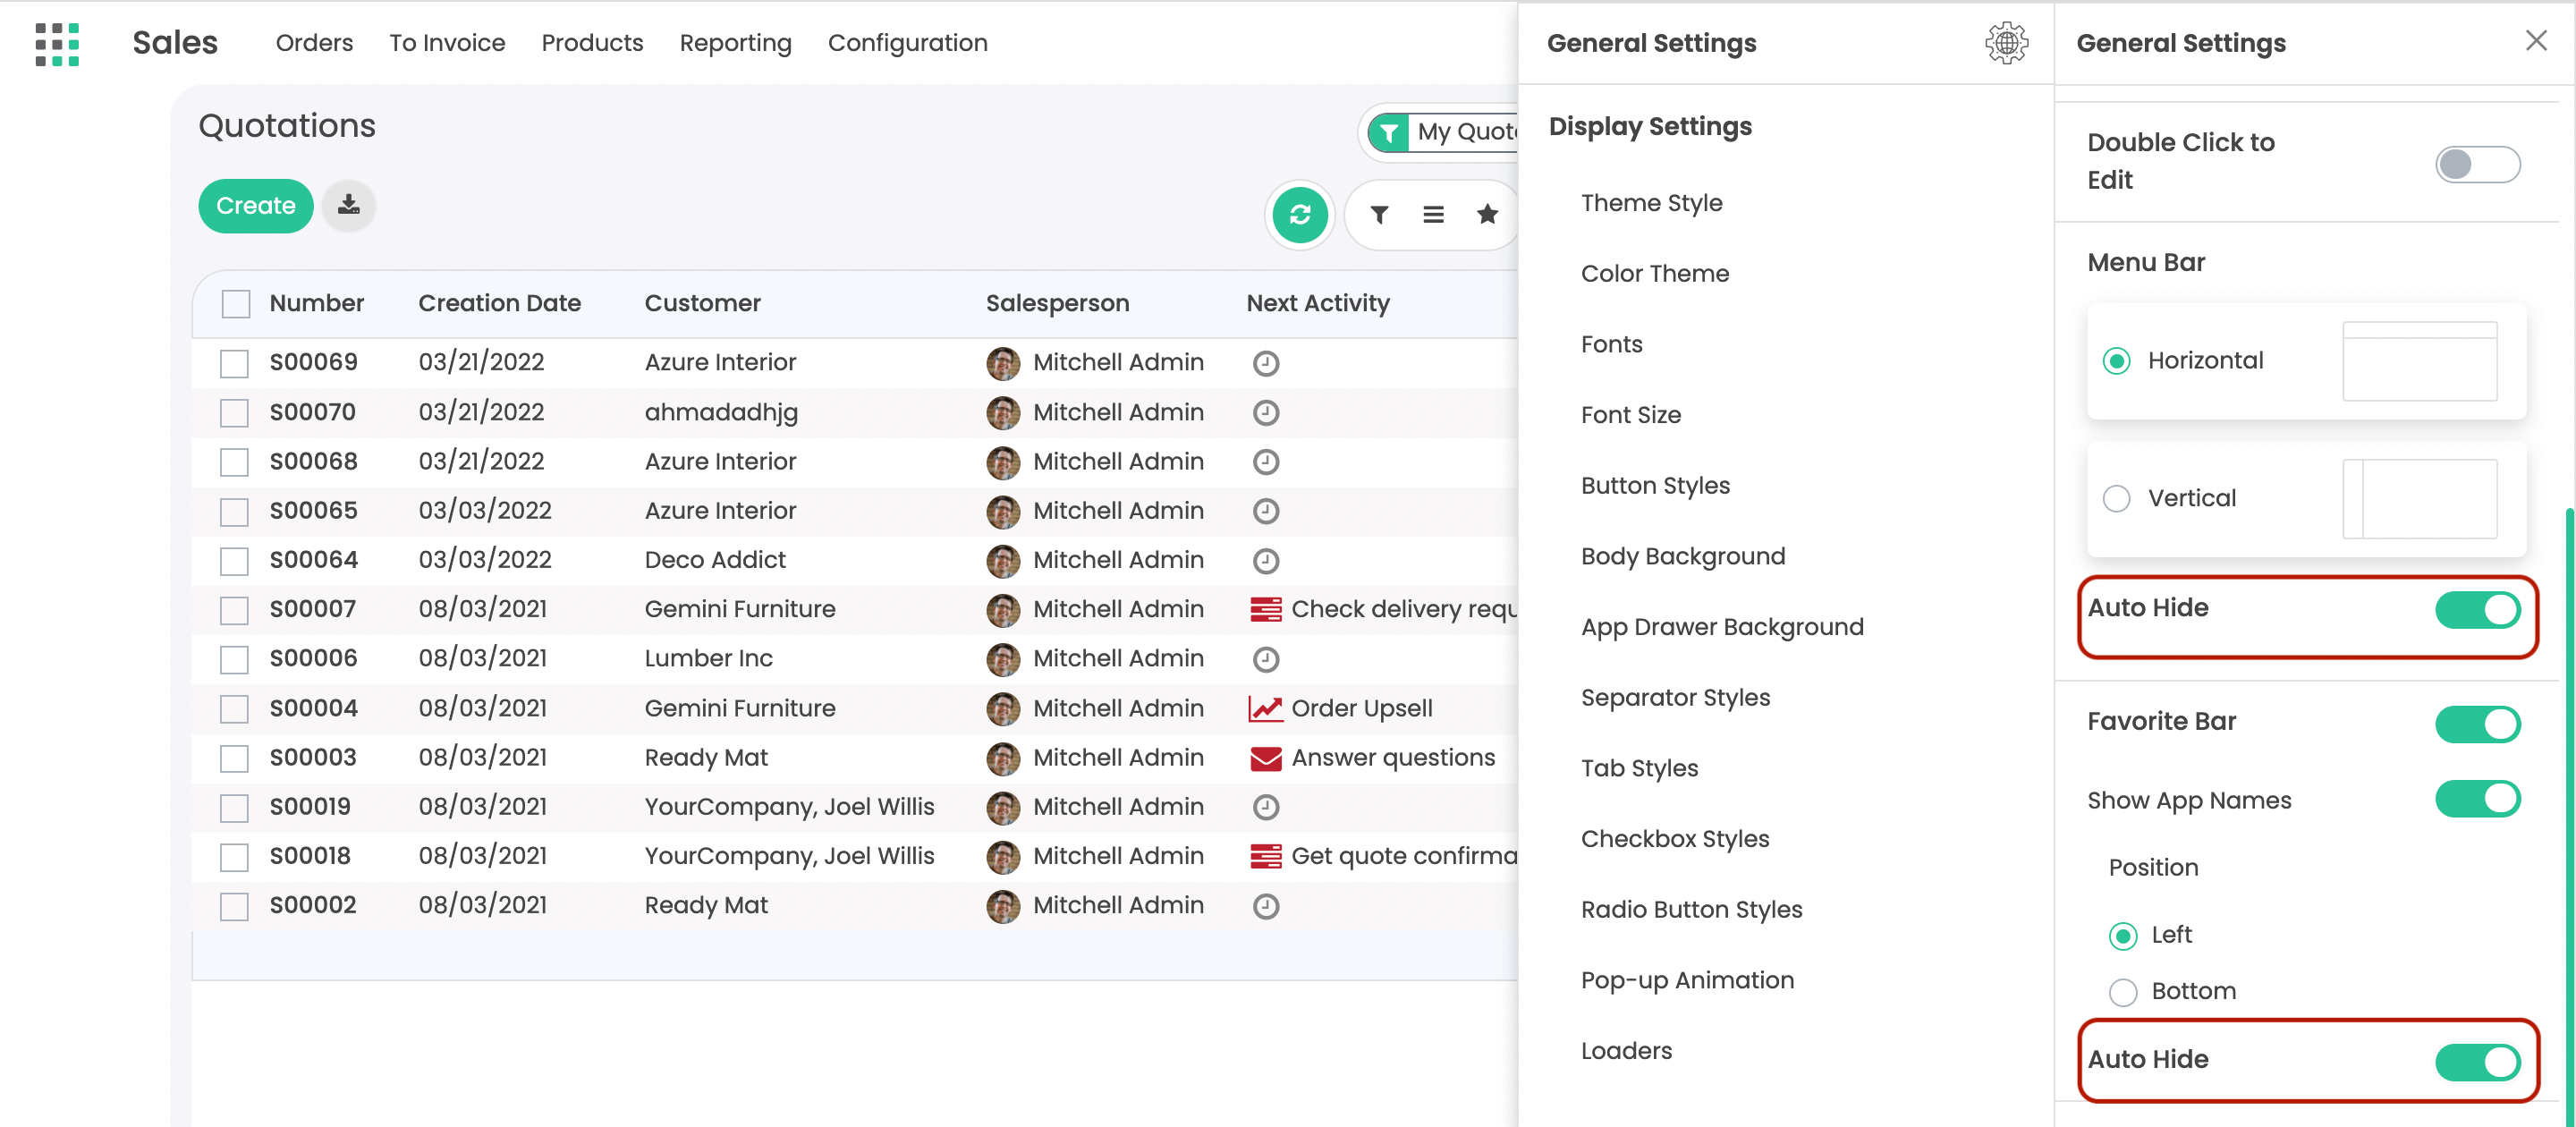Viewport: 2576px width, 1127px height.
Task: Check the select-all header checkbox
Action: (x=236, y=304)
